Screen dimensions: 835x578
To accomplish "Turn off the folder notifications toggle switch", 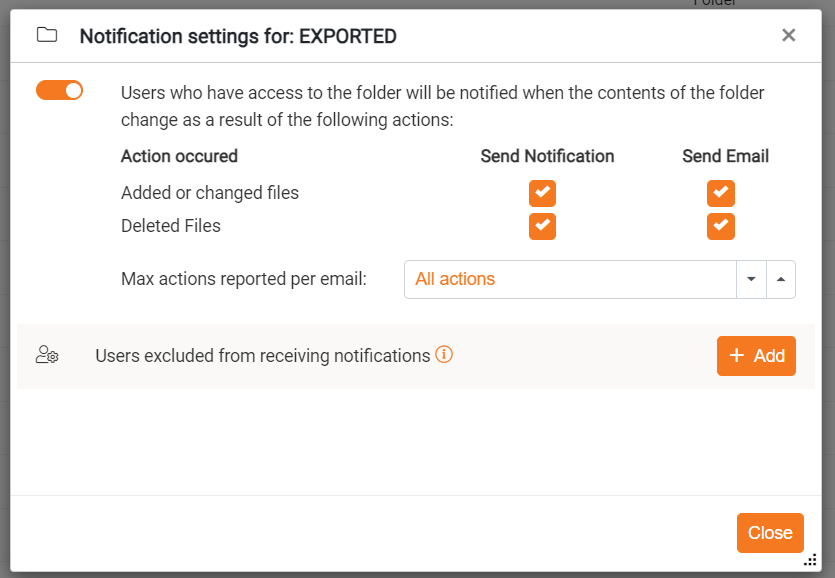I will [60, 91].
